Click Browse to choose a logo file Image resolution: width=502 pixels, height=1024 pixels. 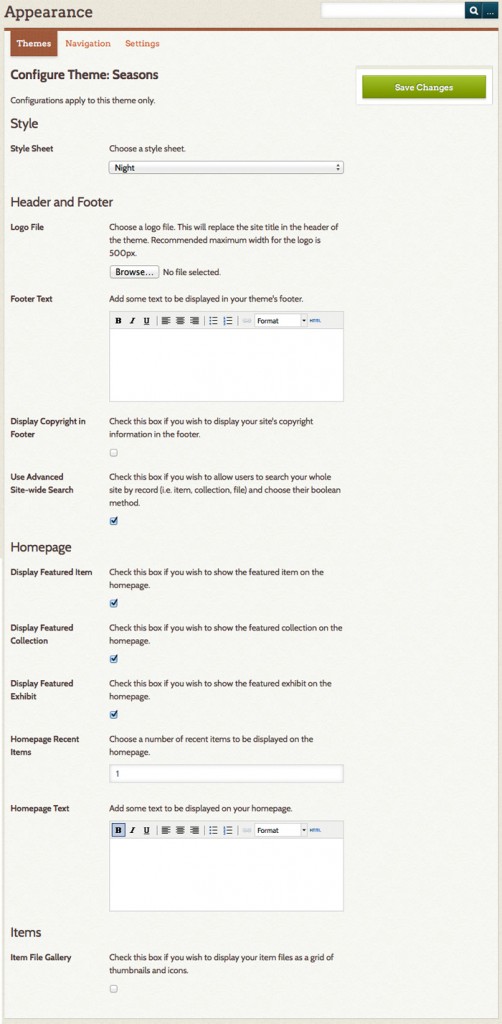[x=134, y=272]
